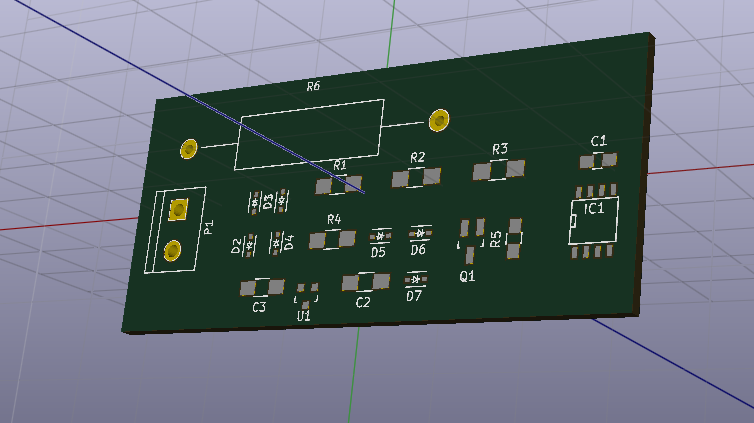Click the R1 resistor component
This screenshot has width=754, height=423.
[338, 185]
